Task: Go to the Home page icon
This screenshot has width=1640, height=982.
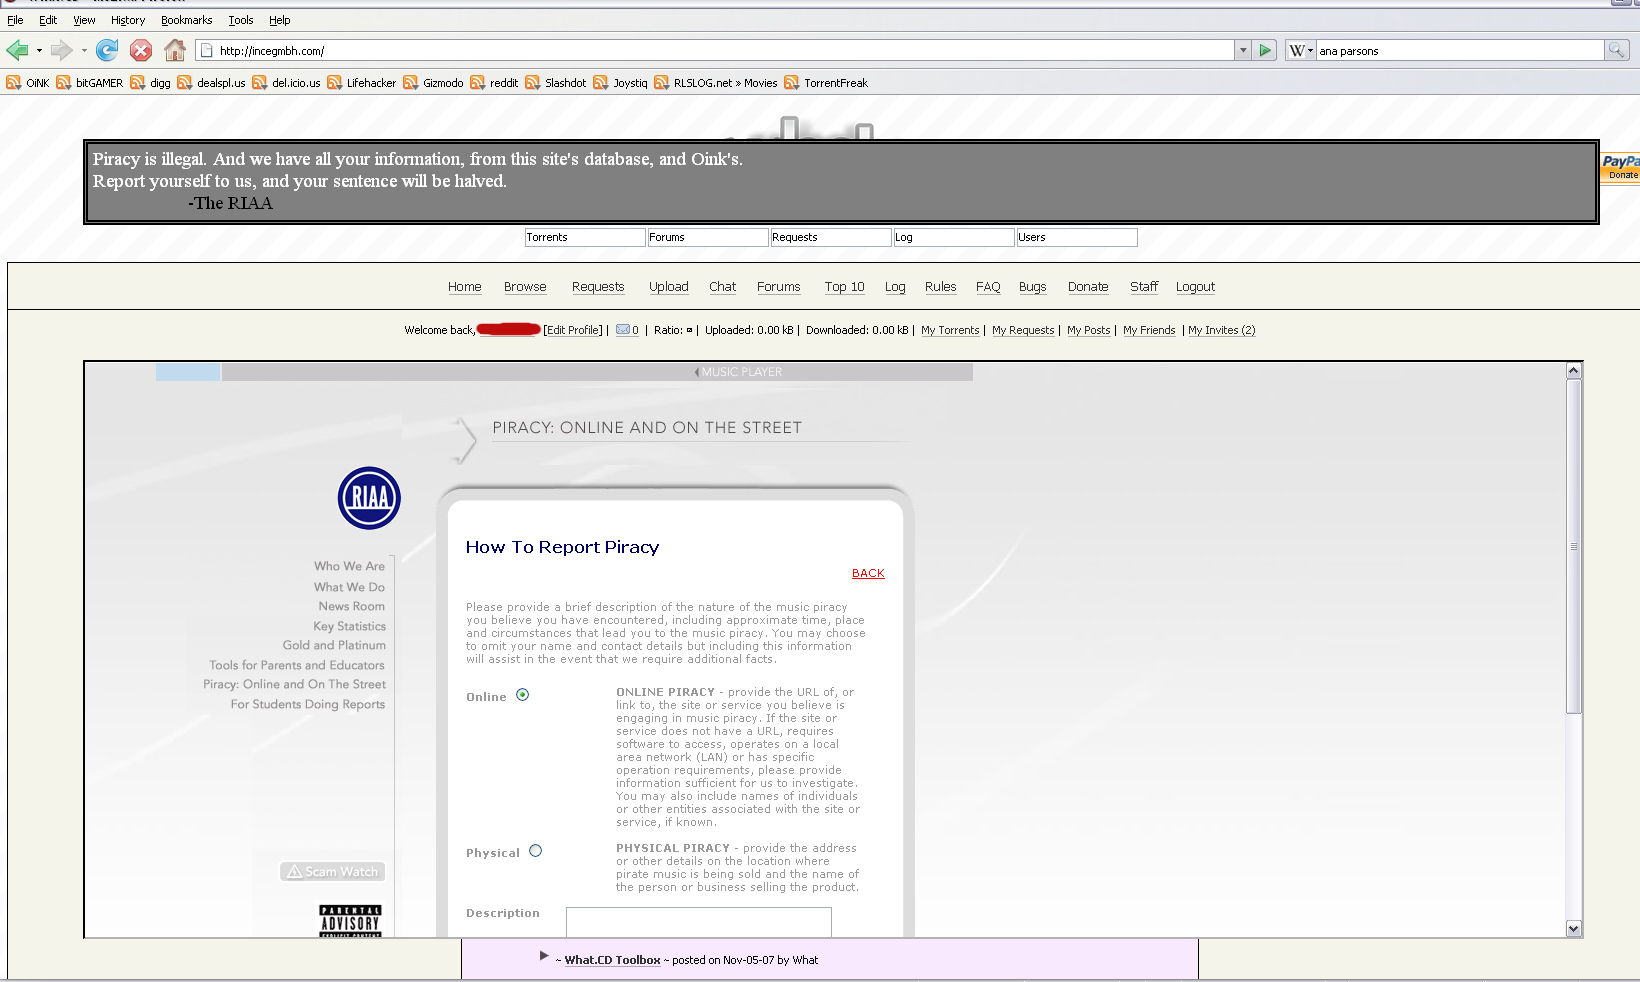Action: click(175, 50)
